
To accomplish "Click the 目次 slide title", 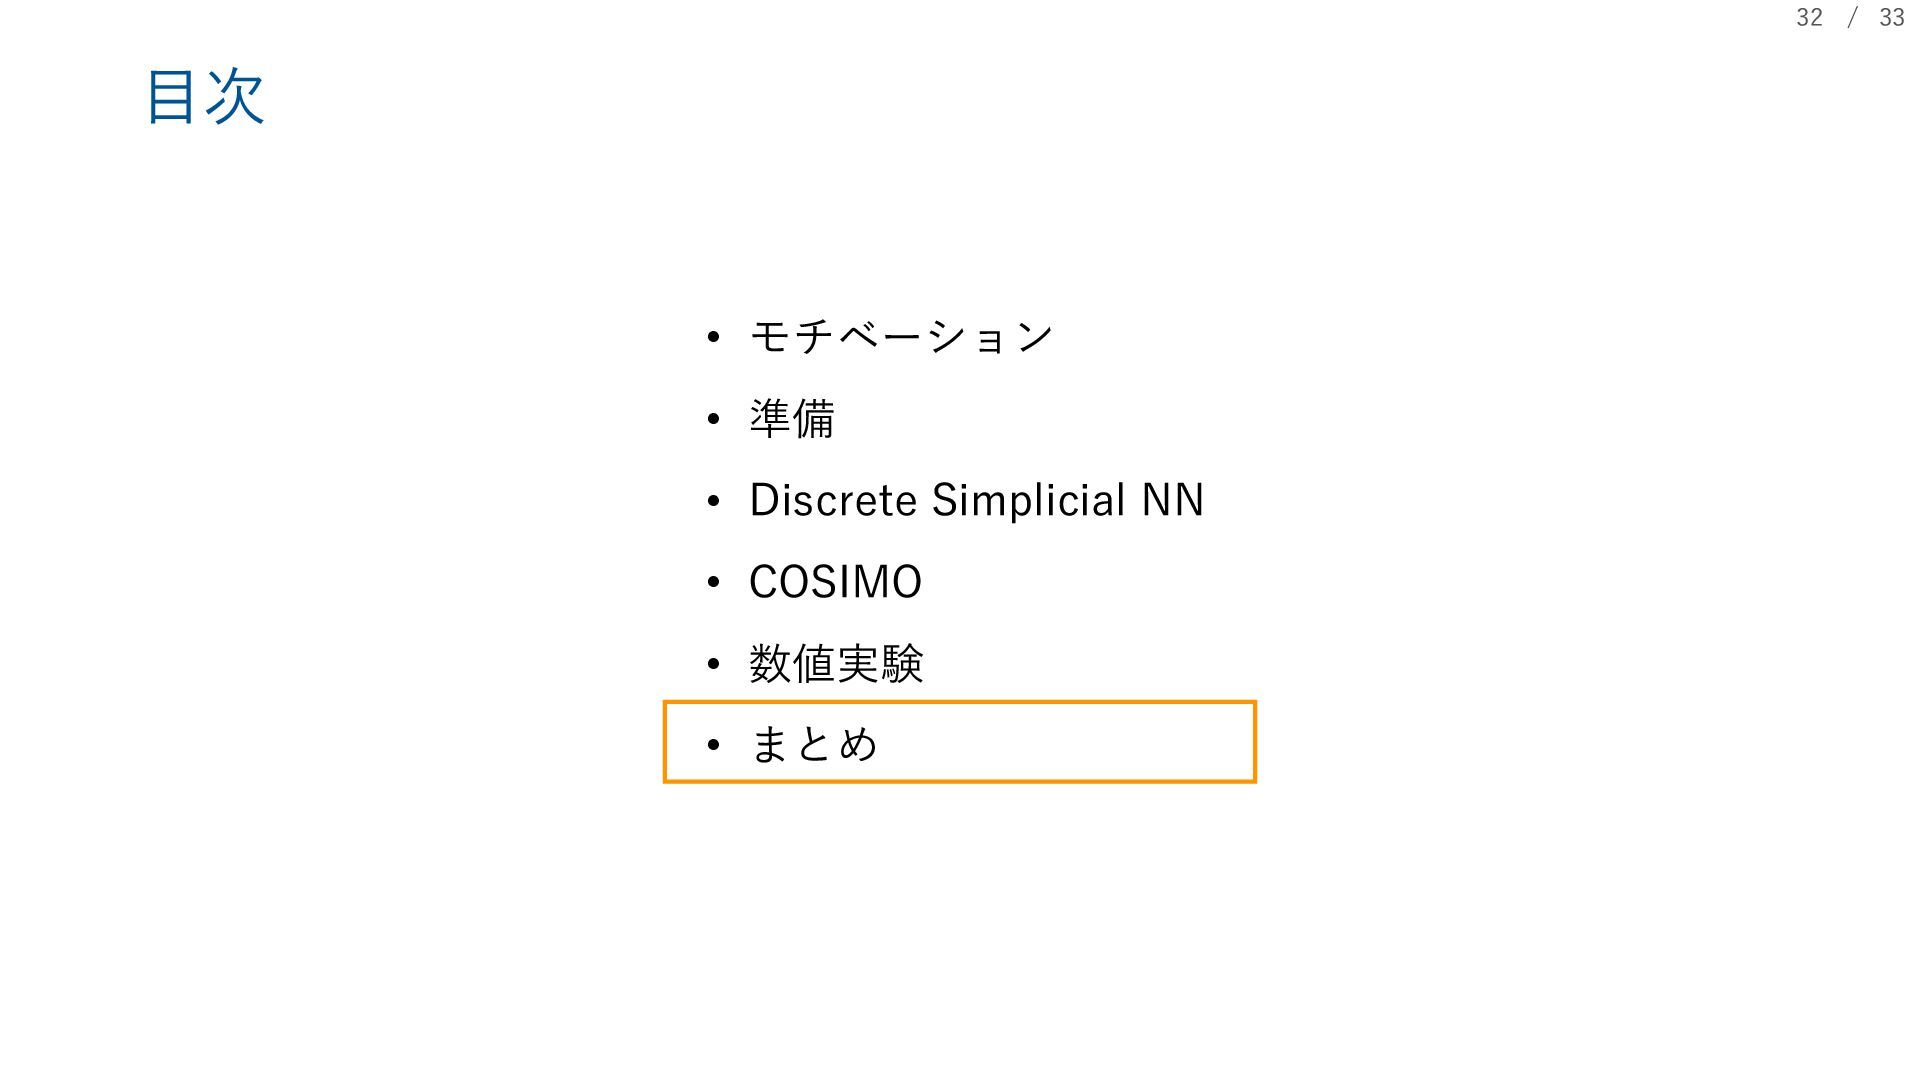I will [x=205, y=97].
